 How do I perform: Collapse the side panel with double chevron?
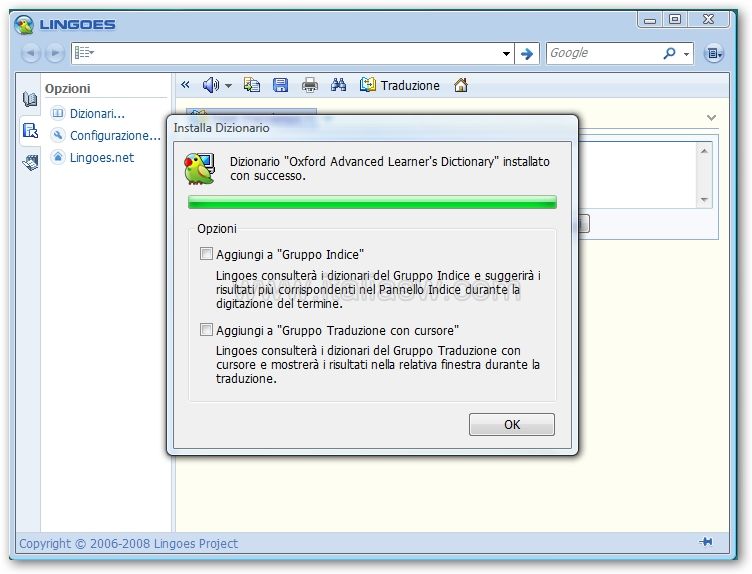pyautogui.click(x=185, y=85)
